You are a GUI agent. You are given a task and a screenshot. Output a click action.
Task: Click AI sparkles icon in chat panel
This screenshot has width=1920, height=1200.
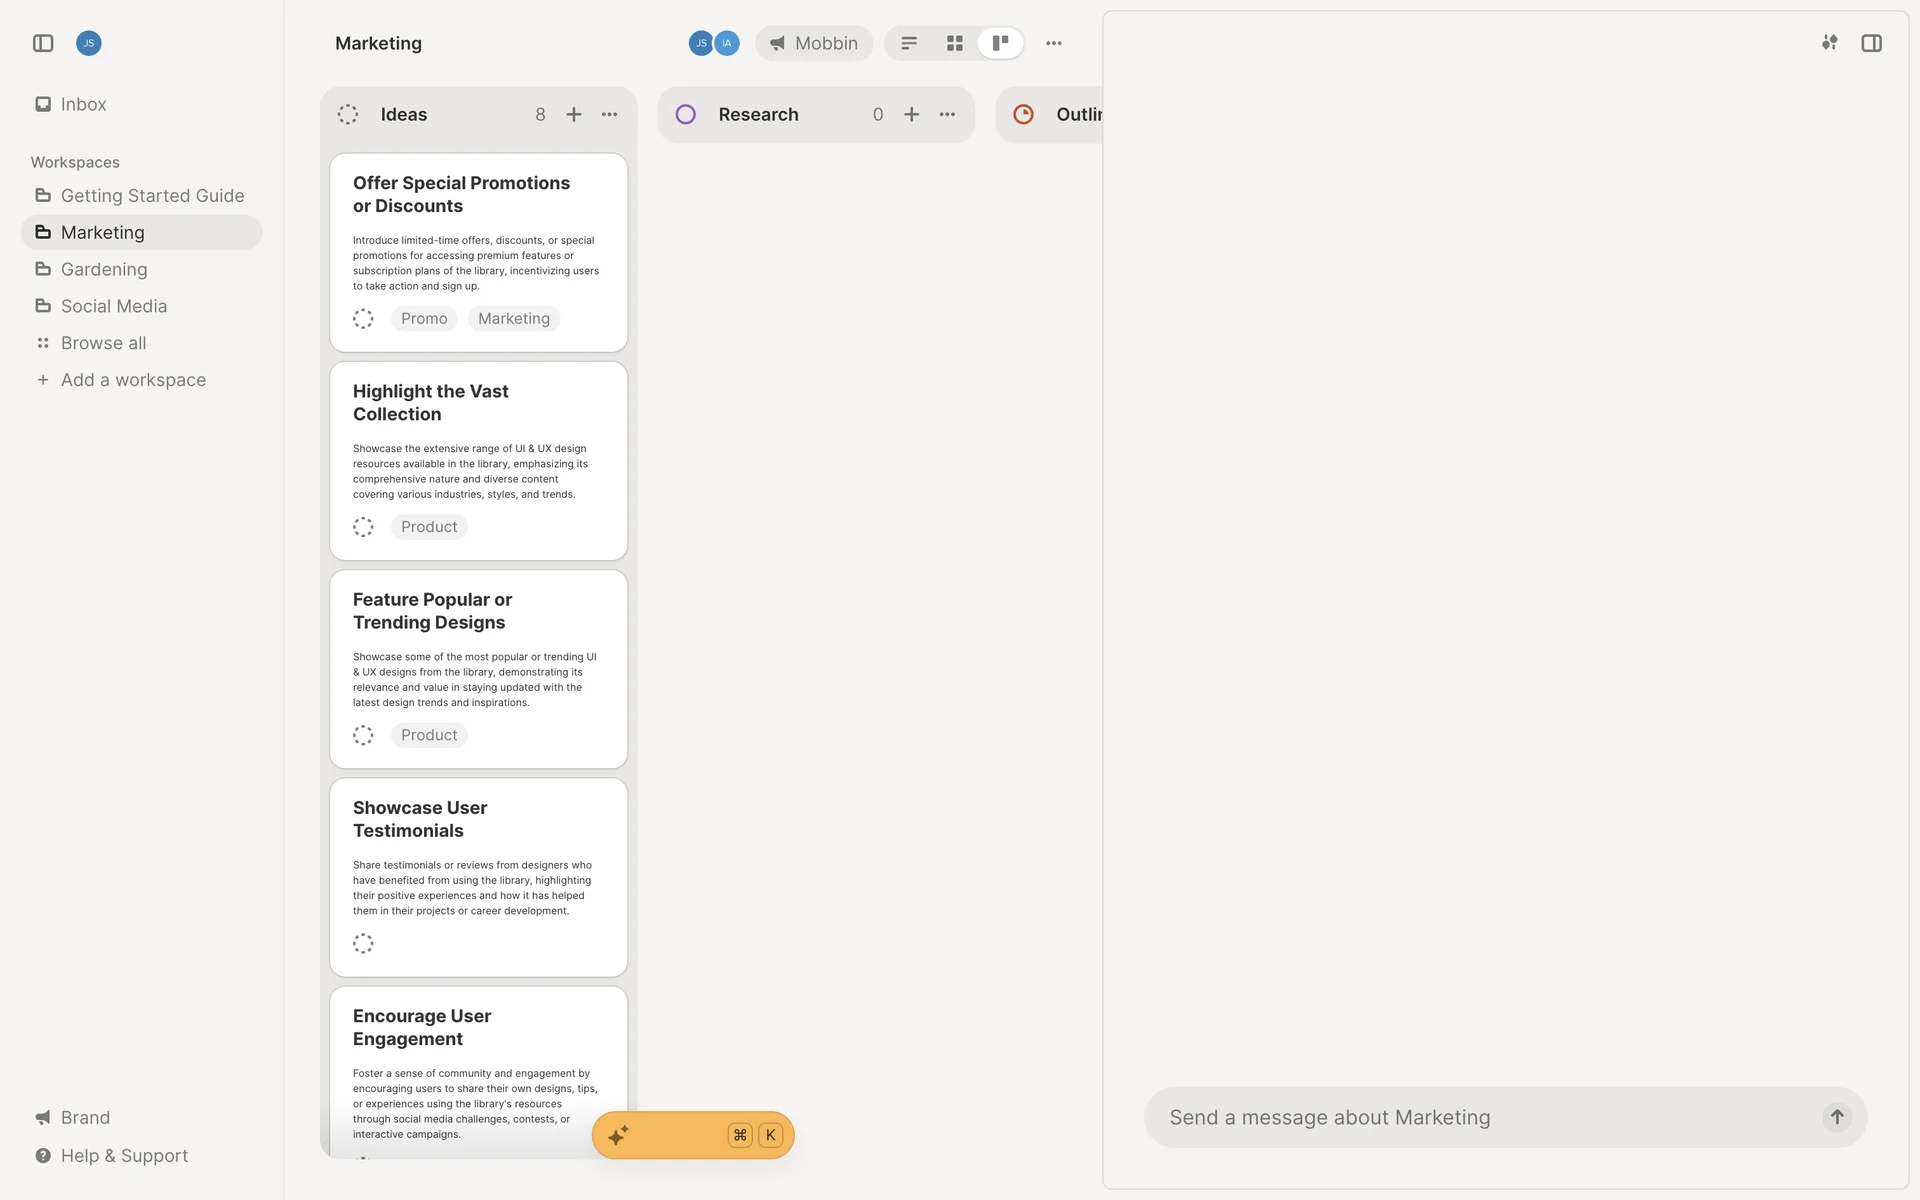tap(1829, 43)
